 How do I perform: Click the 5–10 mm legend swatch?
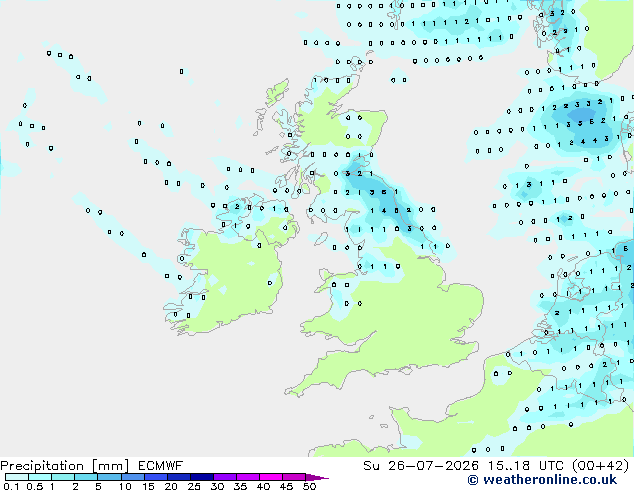click(x=109, y=477)
